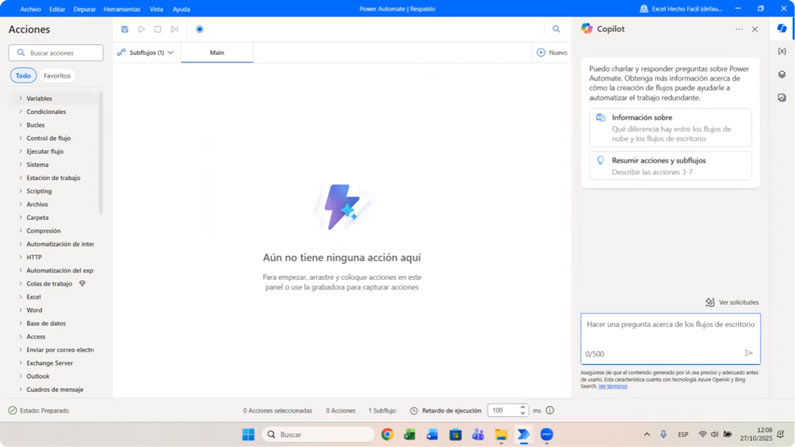Screen dimensions: 795x447
Task: Save the flow with the toolbar icon
Action: point(125,29)
